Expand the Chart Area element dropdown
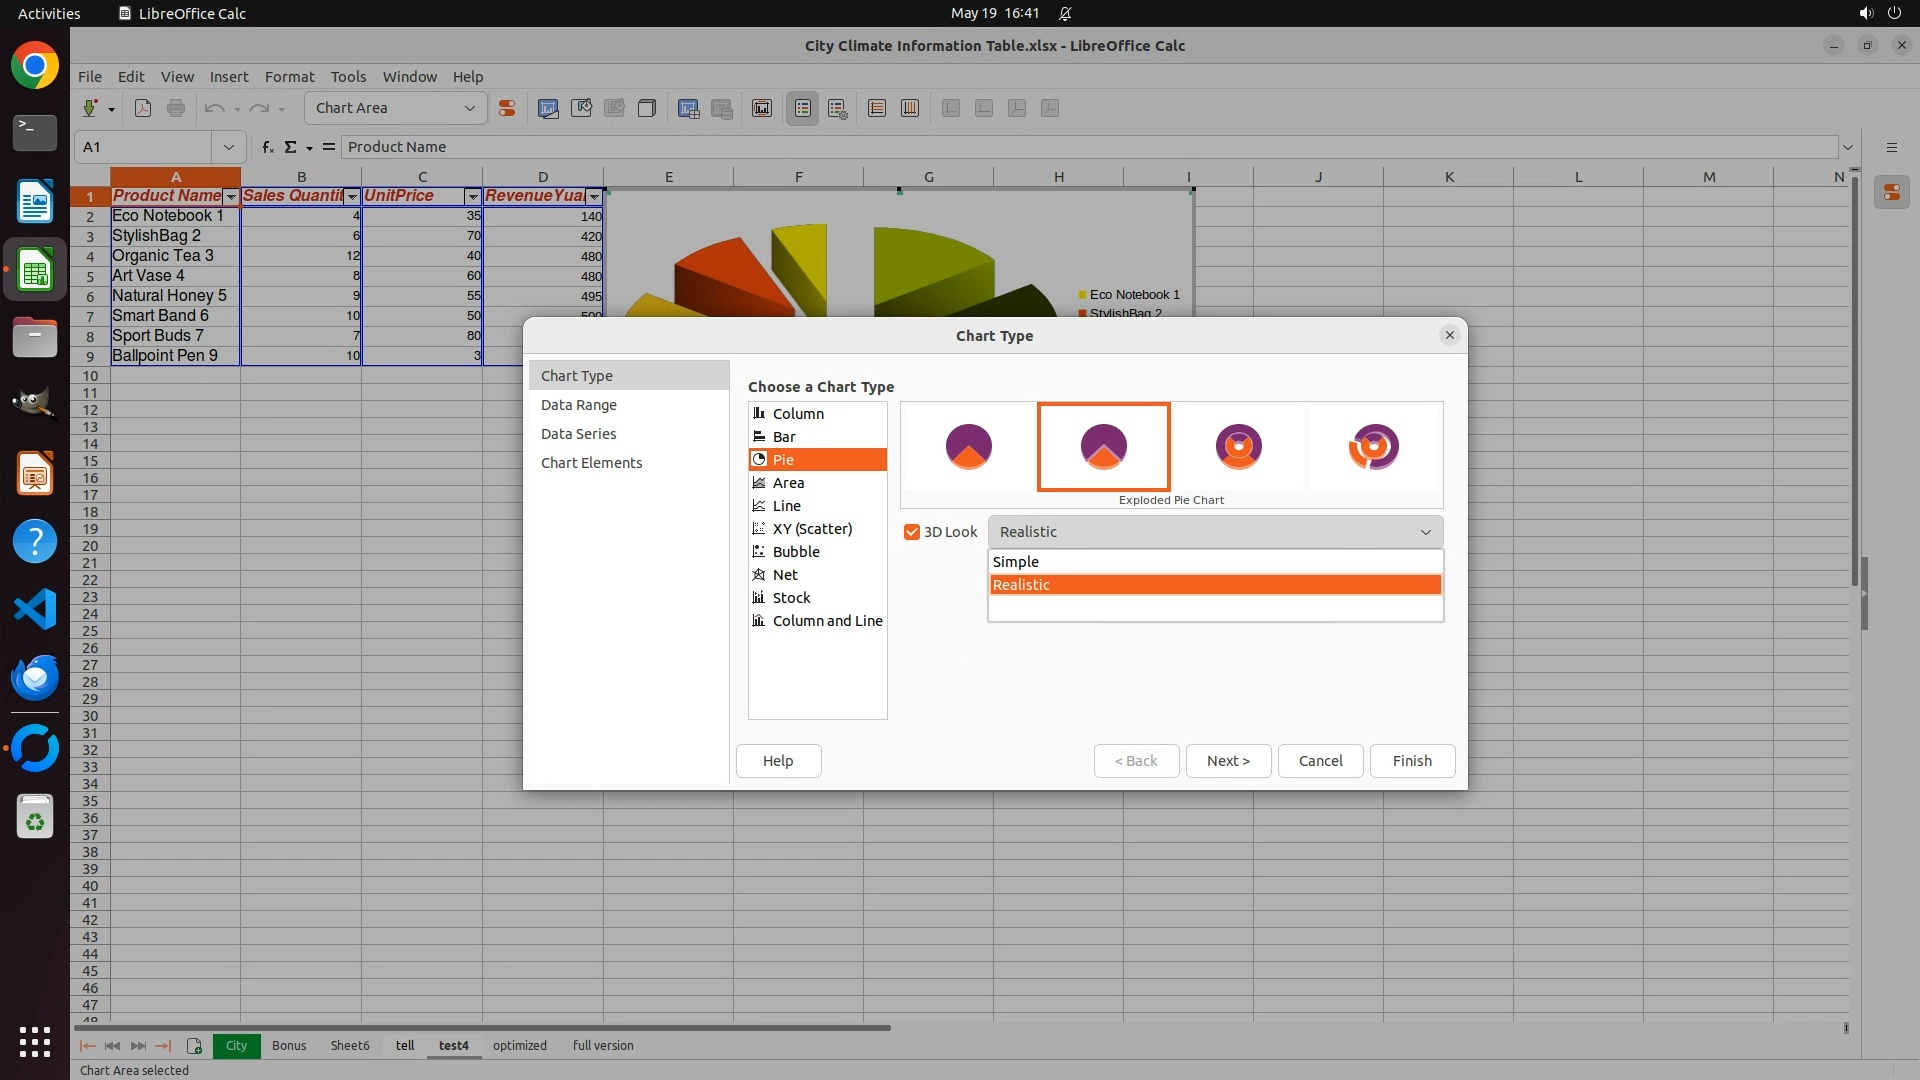Image resolution: width=1920 pixels, height=1080 pixels. coord(470,108)
